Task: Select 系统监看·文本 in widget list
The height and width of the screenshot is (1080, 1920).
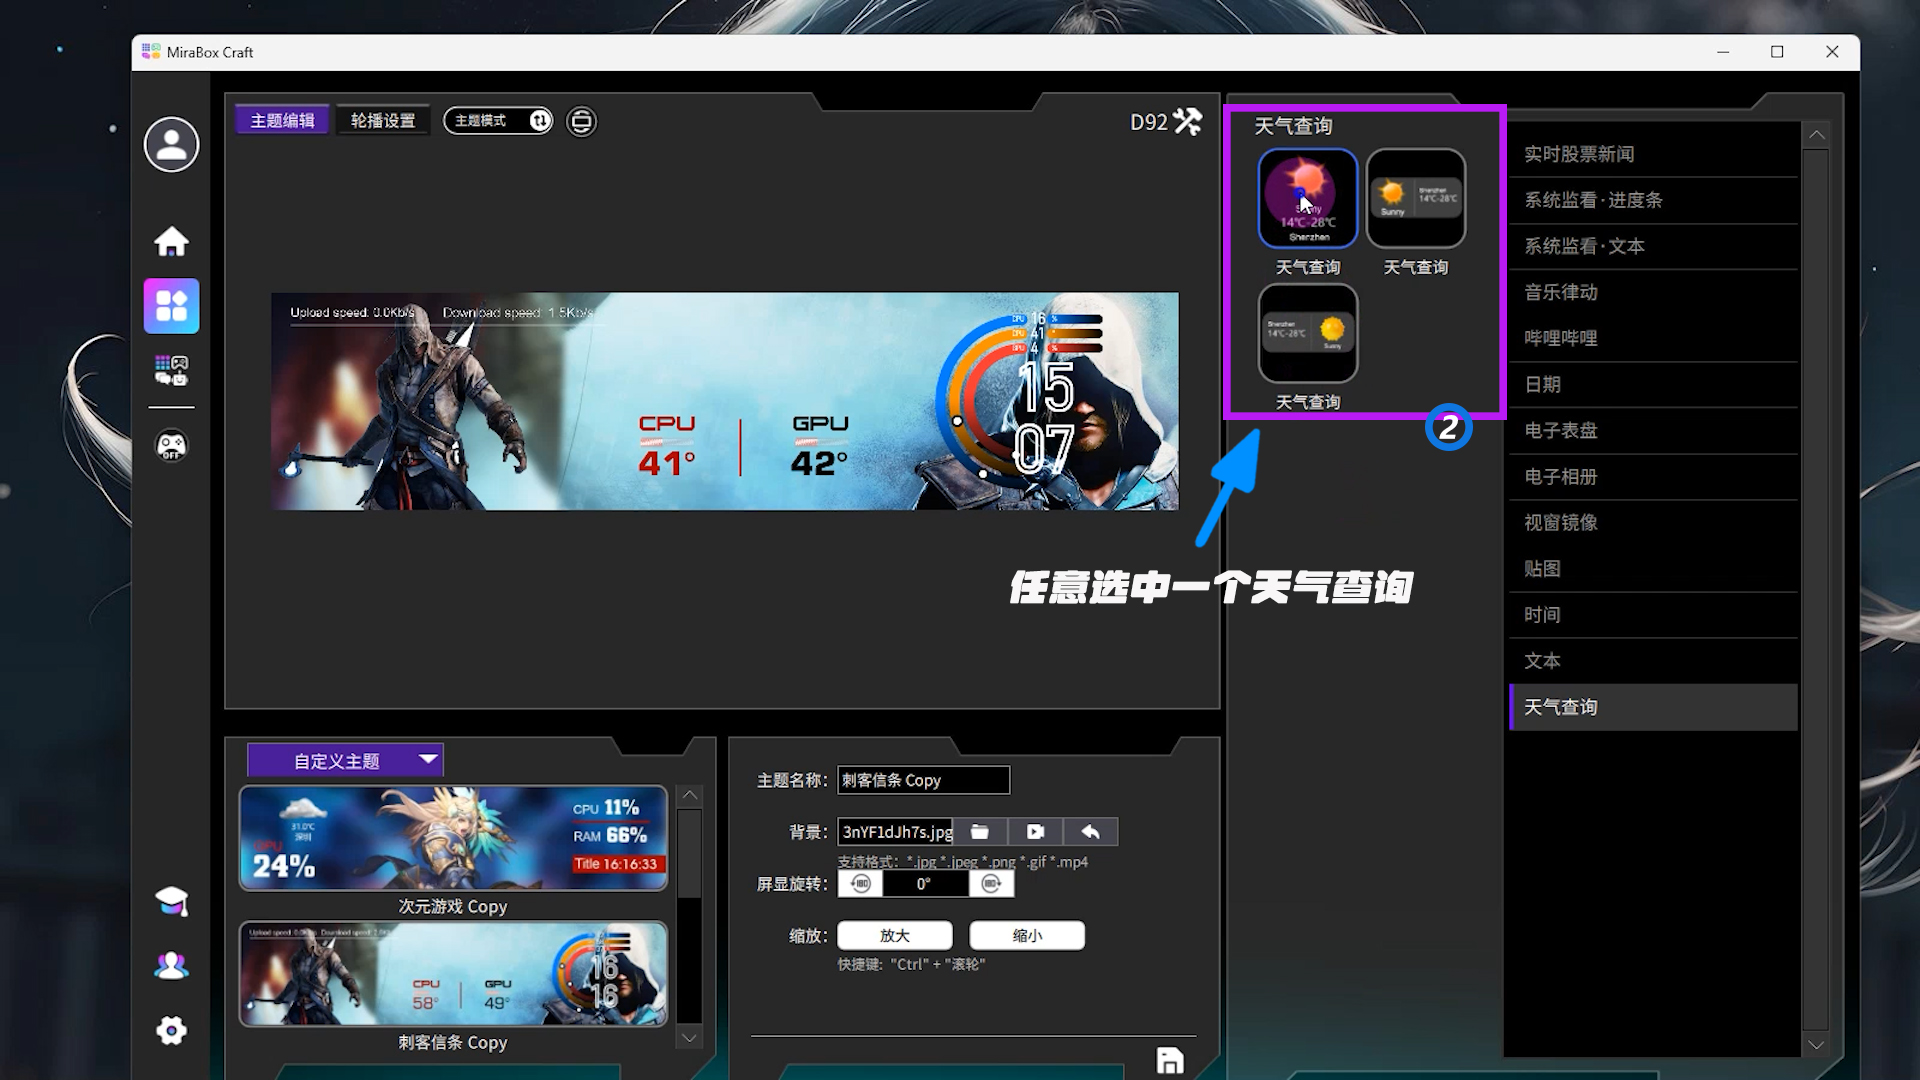Action: [x=1653, y=246]
